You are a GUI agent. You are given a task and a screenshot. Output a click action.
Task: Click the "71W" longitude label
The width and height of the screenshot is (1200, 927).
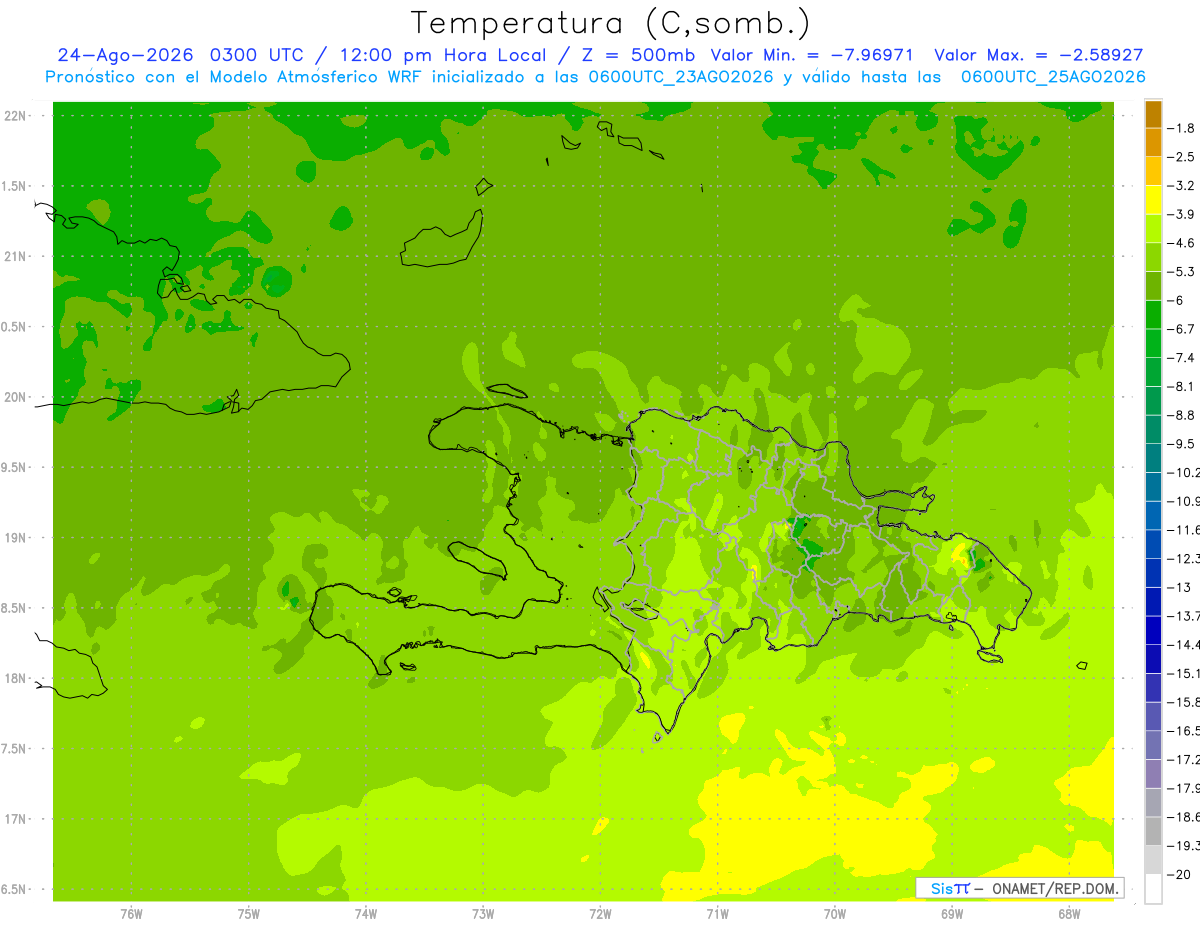click(717, 914)
